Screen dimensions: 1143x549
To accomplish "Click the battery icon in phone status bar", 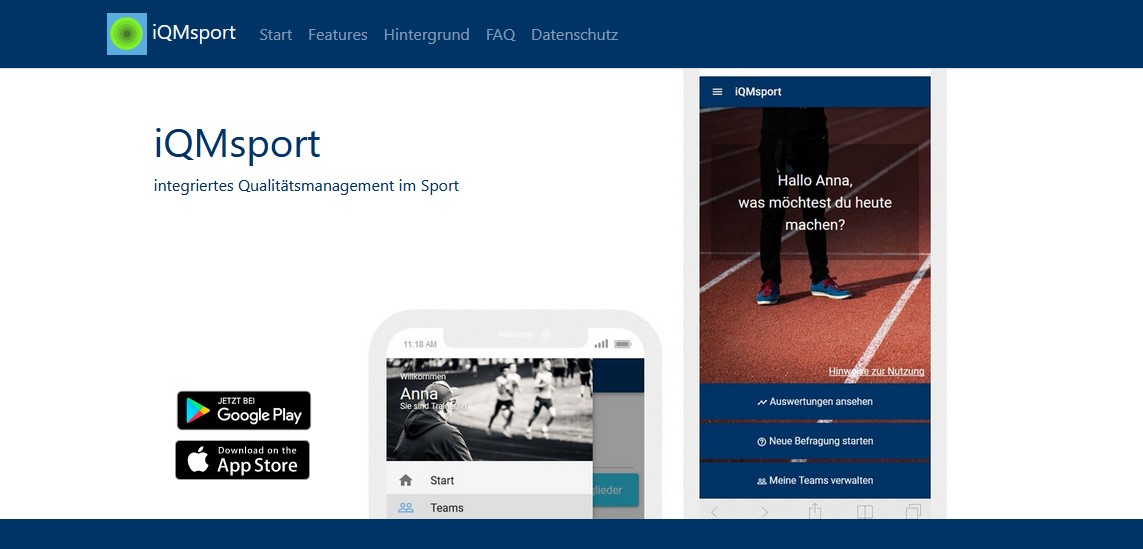I will (623, 343).
